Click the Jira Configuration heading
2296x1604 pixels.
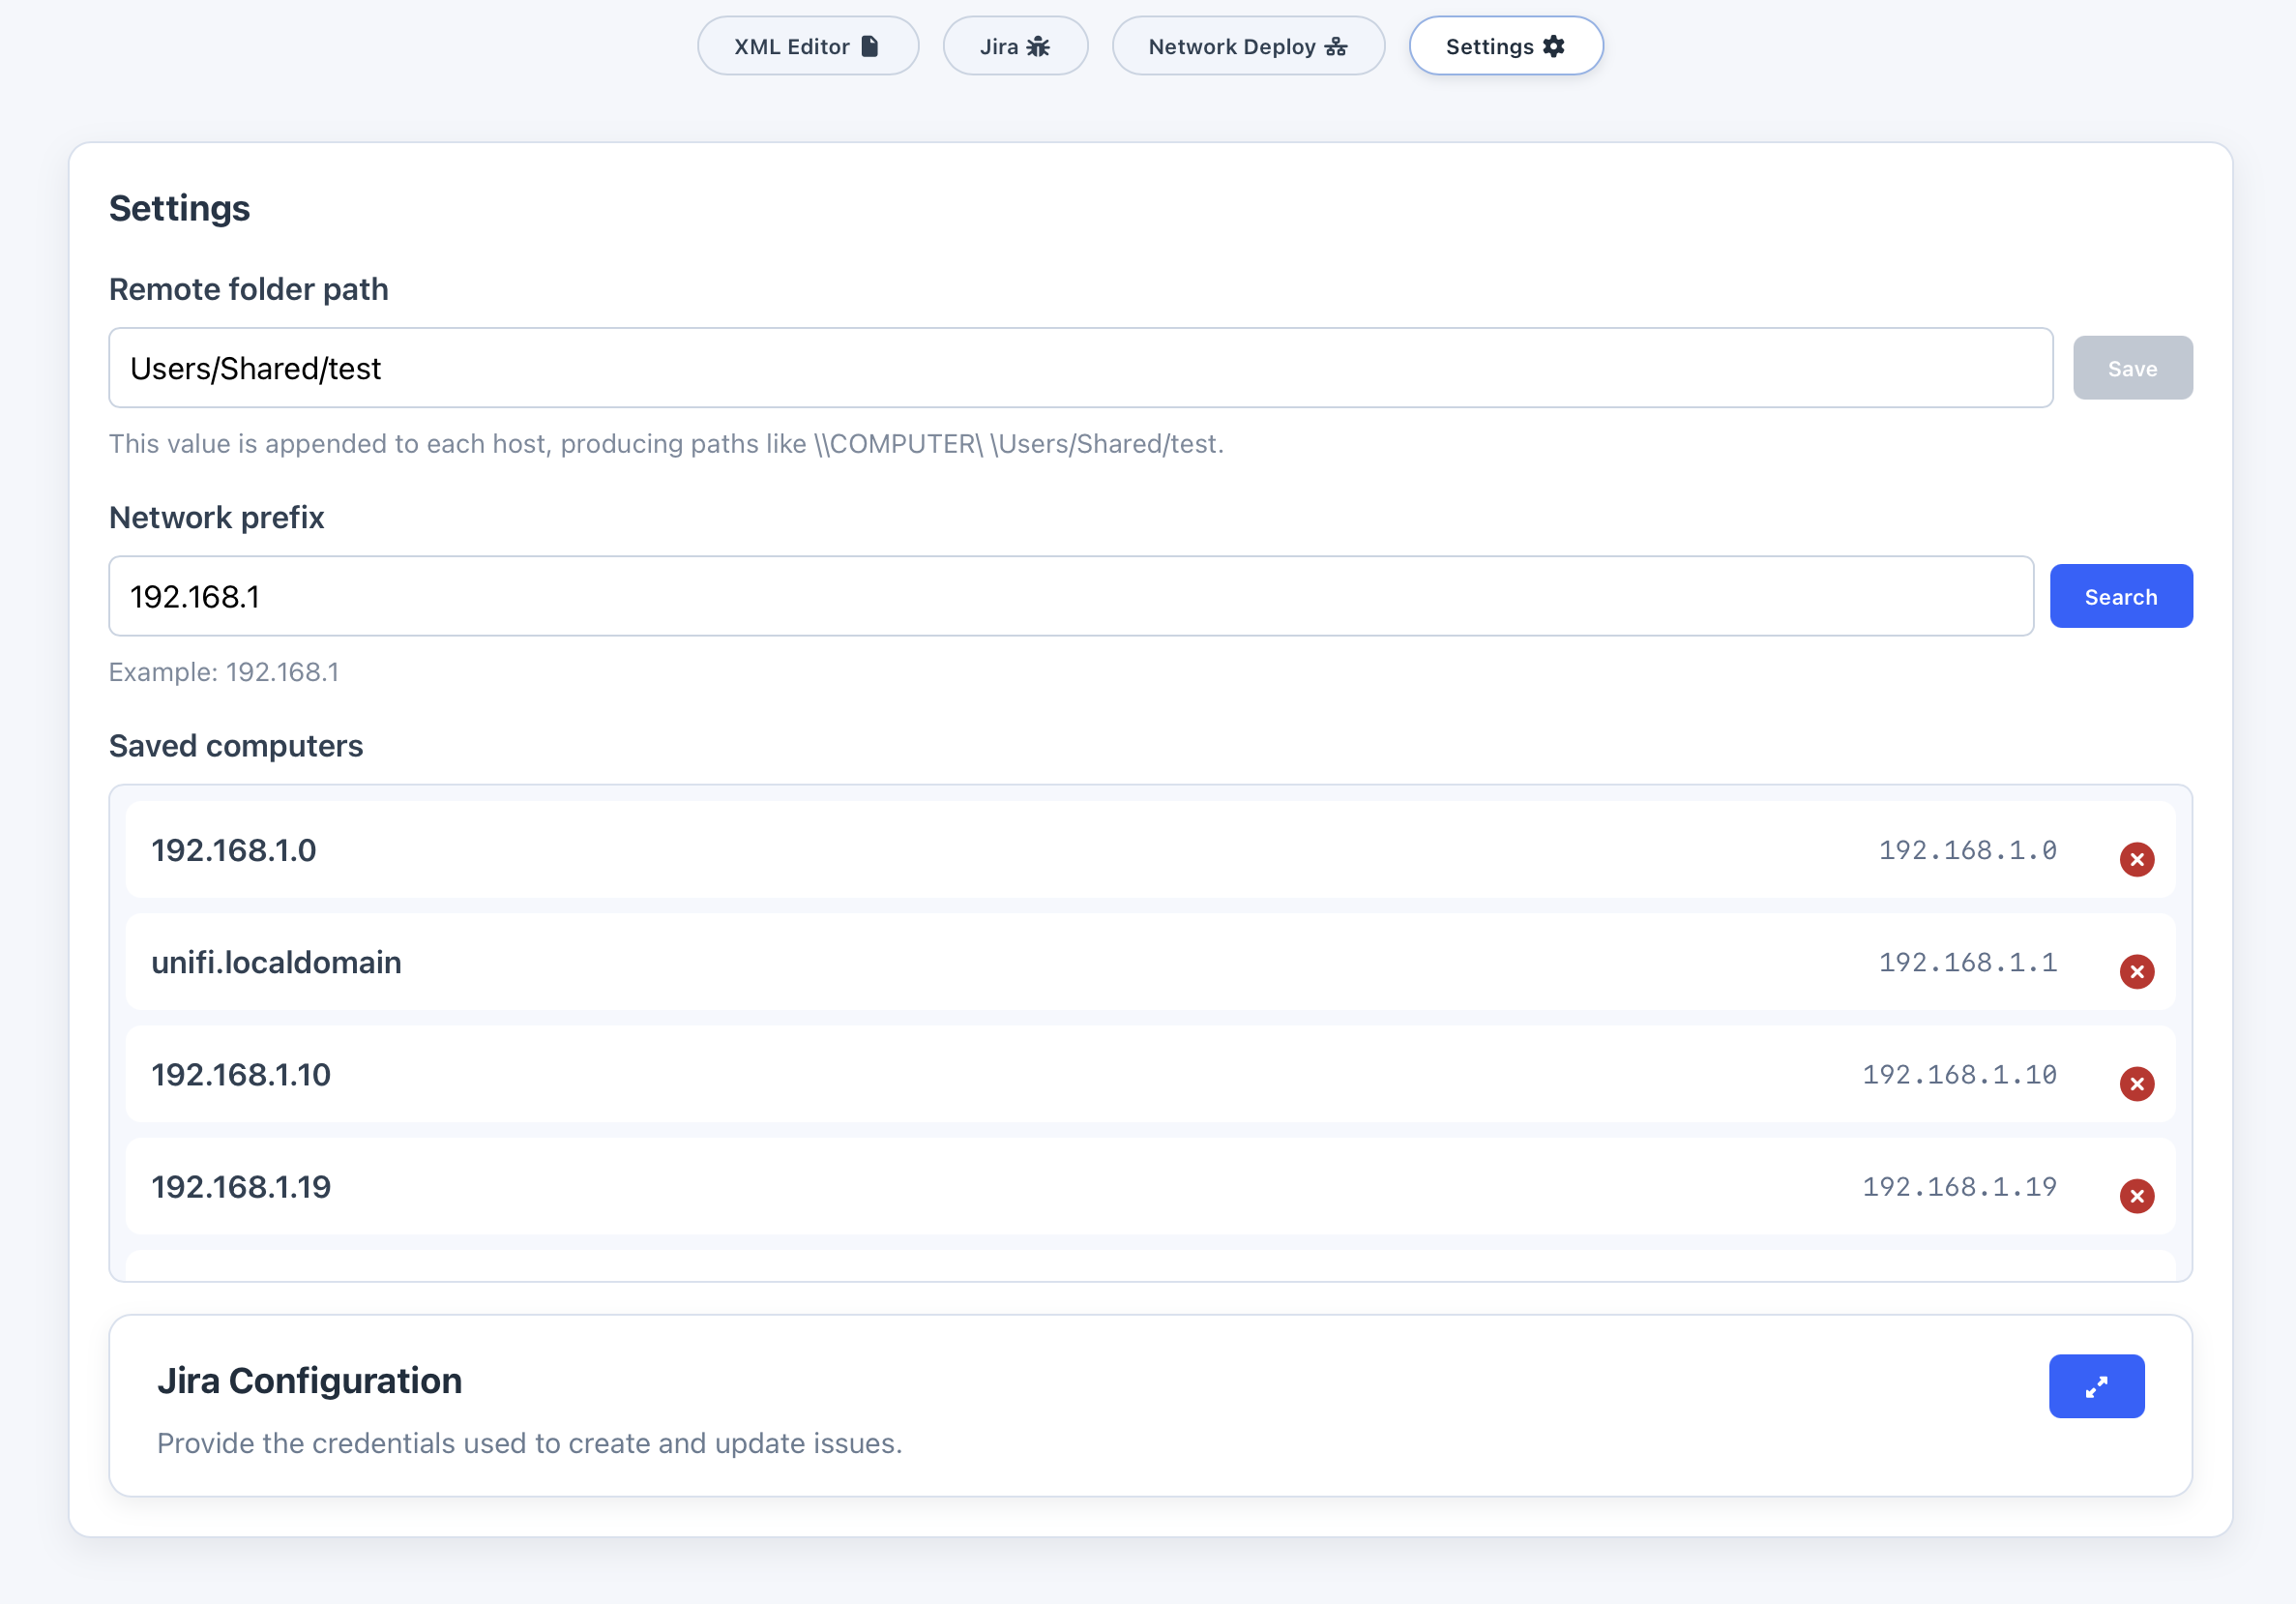click(x=309, y=1380)
